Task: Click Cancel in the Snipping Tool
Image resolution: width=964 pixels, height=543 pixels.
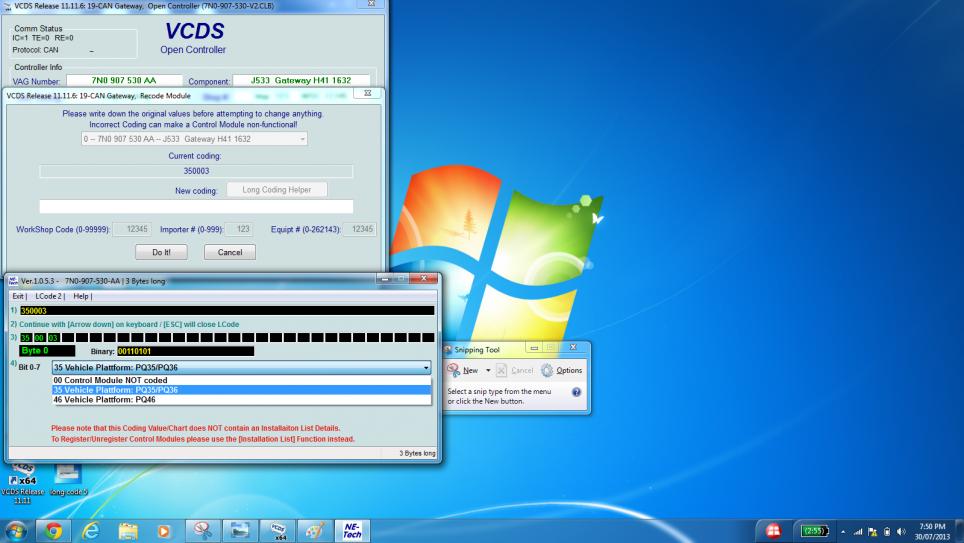Action: [515, 370]
